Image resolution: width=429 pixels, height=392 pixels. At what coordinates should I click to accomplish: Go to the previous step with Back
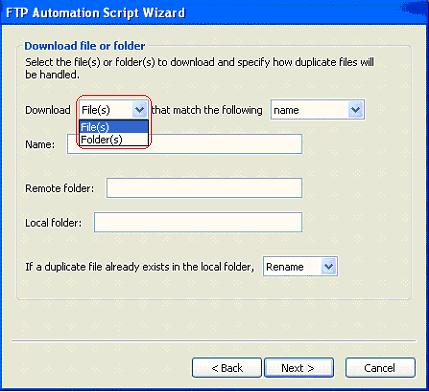pos(227,368)
